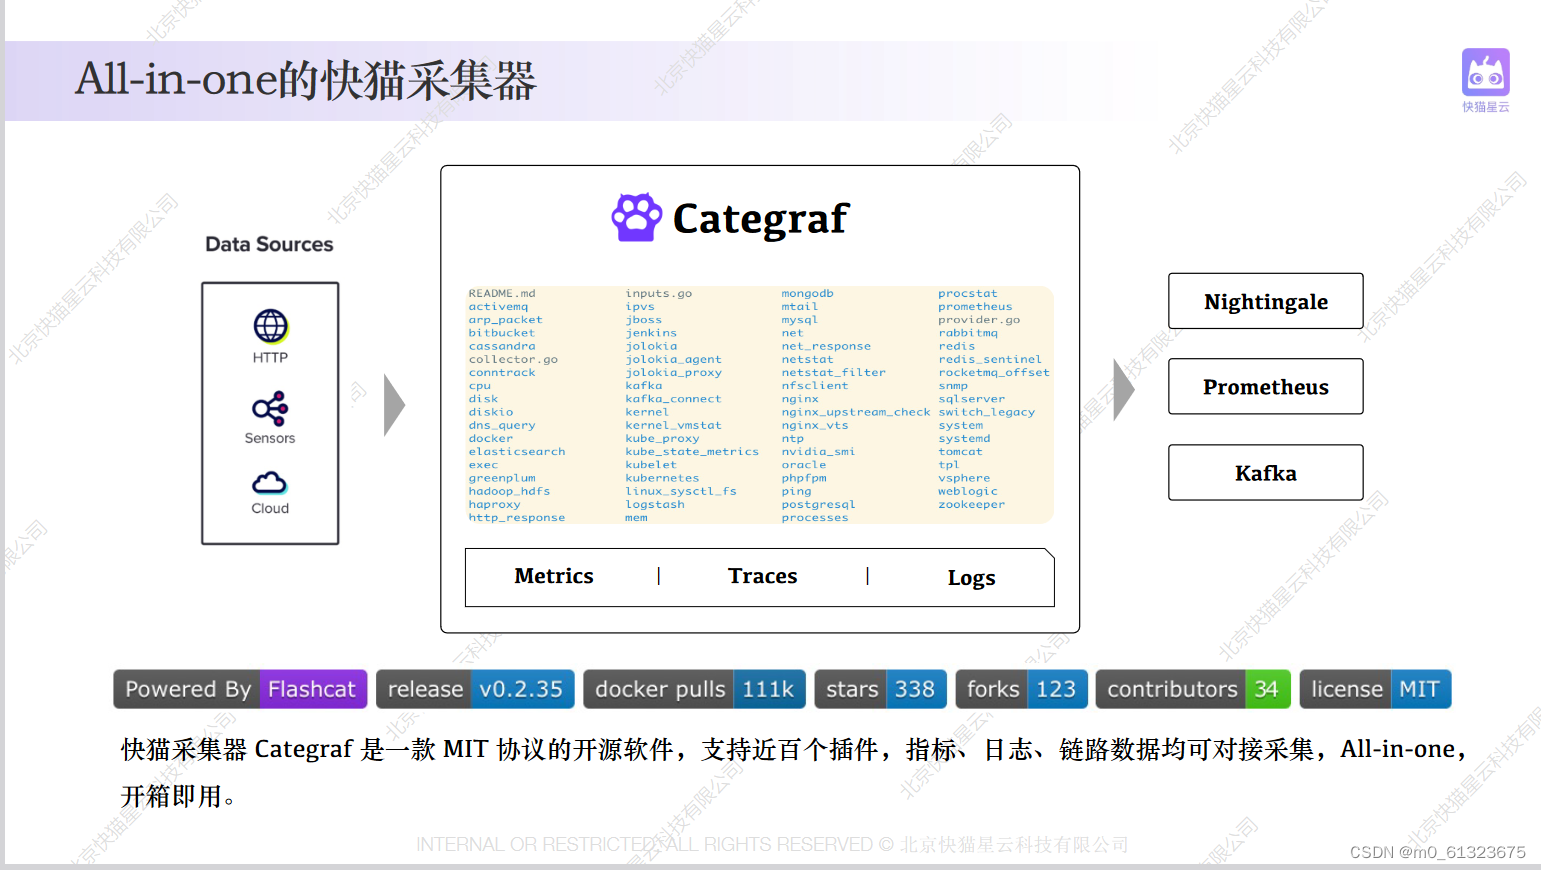Click the Categraf paw logo
Viewport: 1541px width, 870px height.
(637, 217)
